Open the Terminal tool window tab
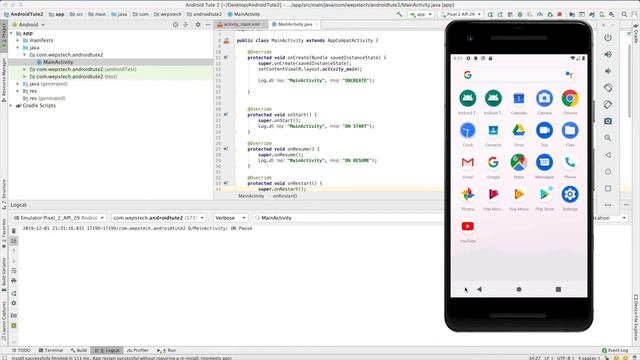The width and height of the screenshot is (640, 360). click(51, 350)
